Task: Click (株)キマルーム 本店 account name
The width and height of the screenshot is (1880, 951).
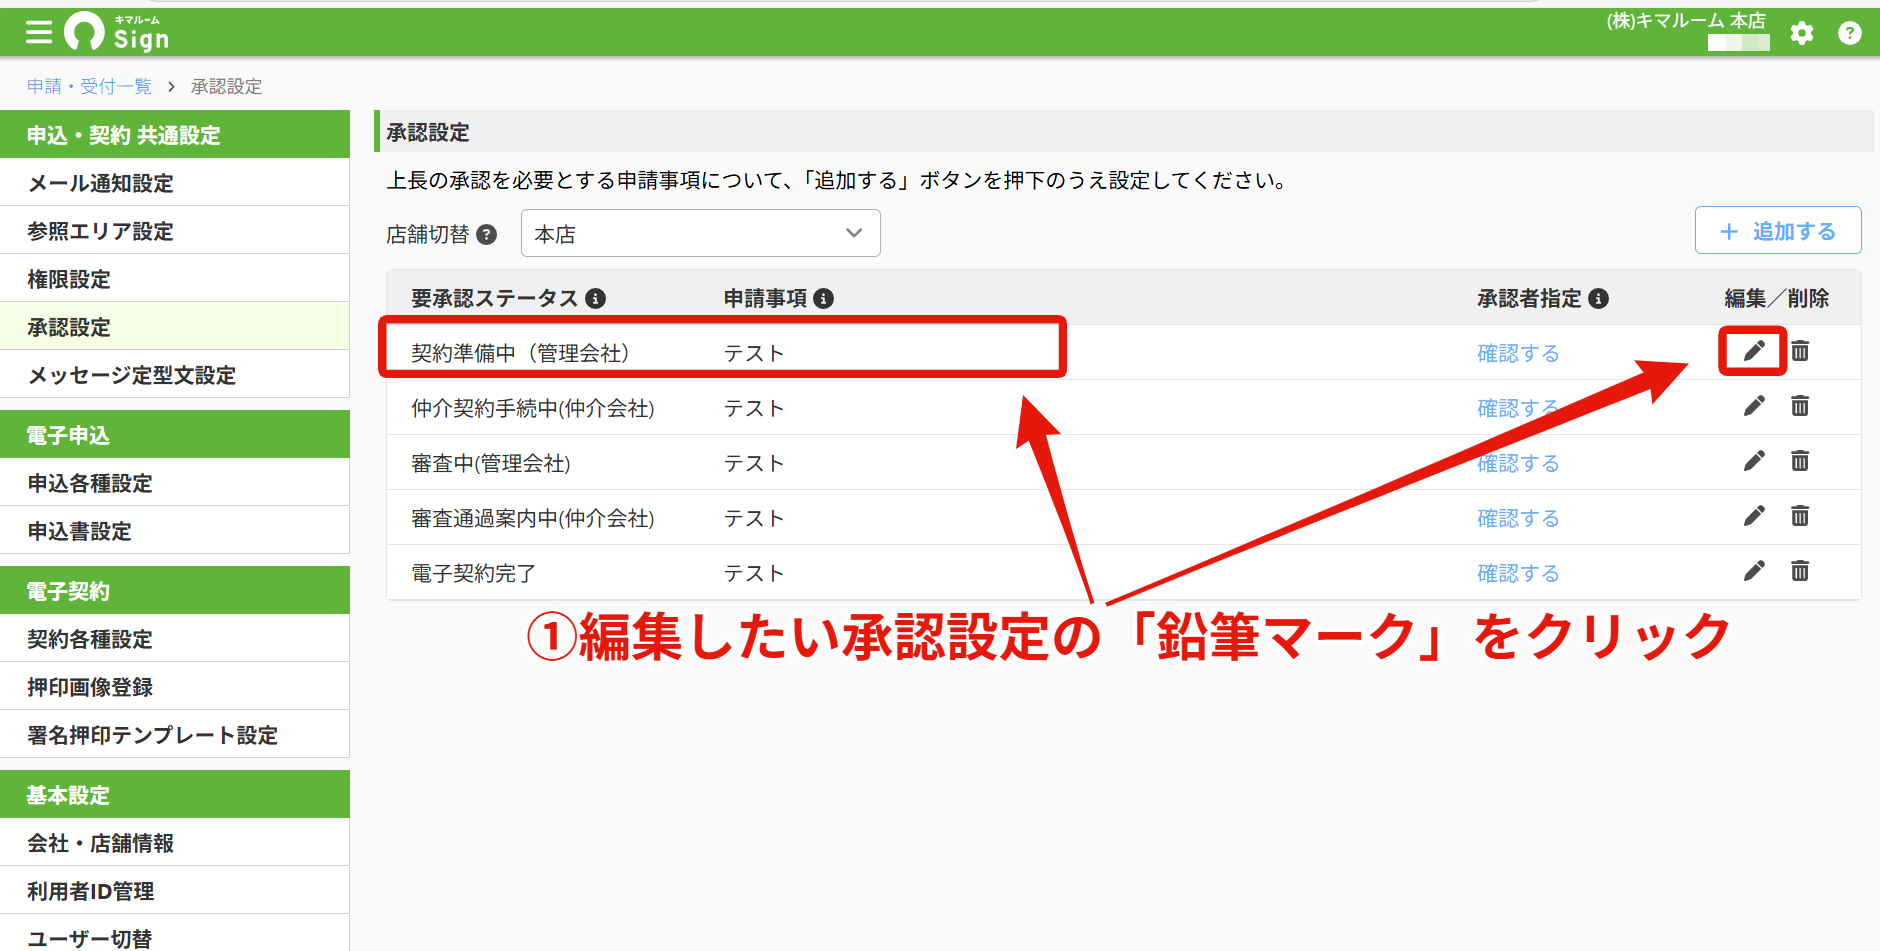Action: pos(1686,21)
